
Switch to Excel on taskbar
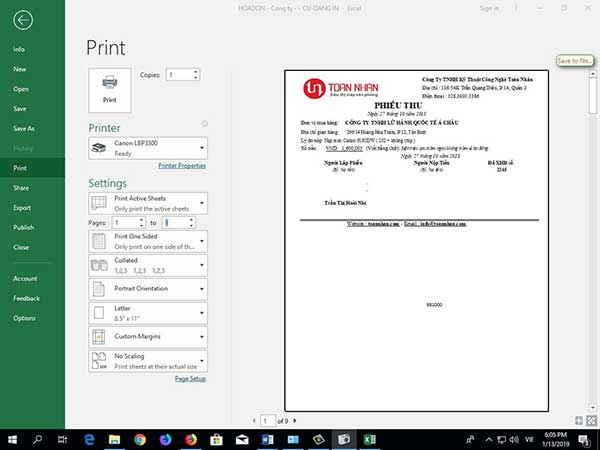(369, 439)
